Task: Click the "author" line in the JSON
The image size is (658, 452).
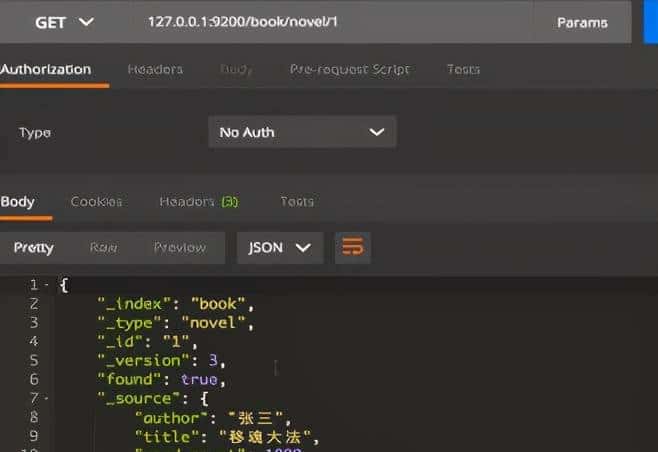Action: 213,418
